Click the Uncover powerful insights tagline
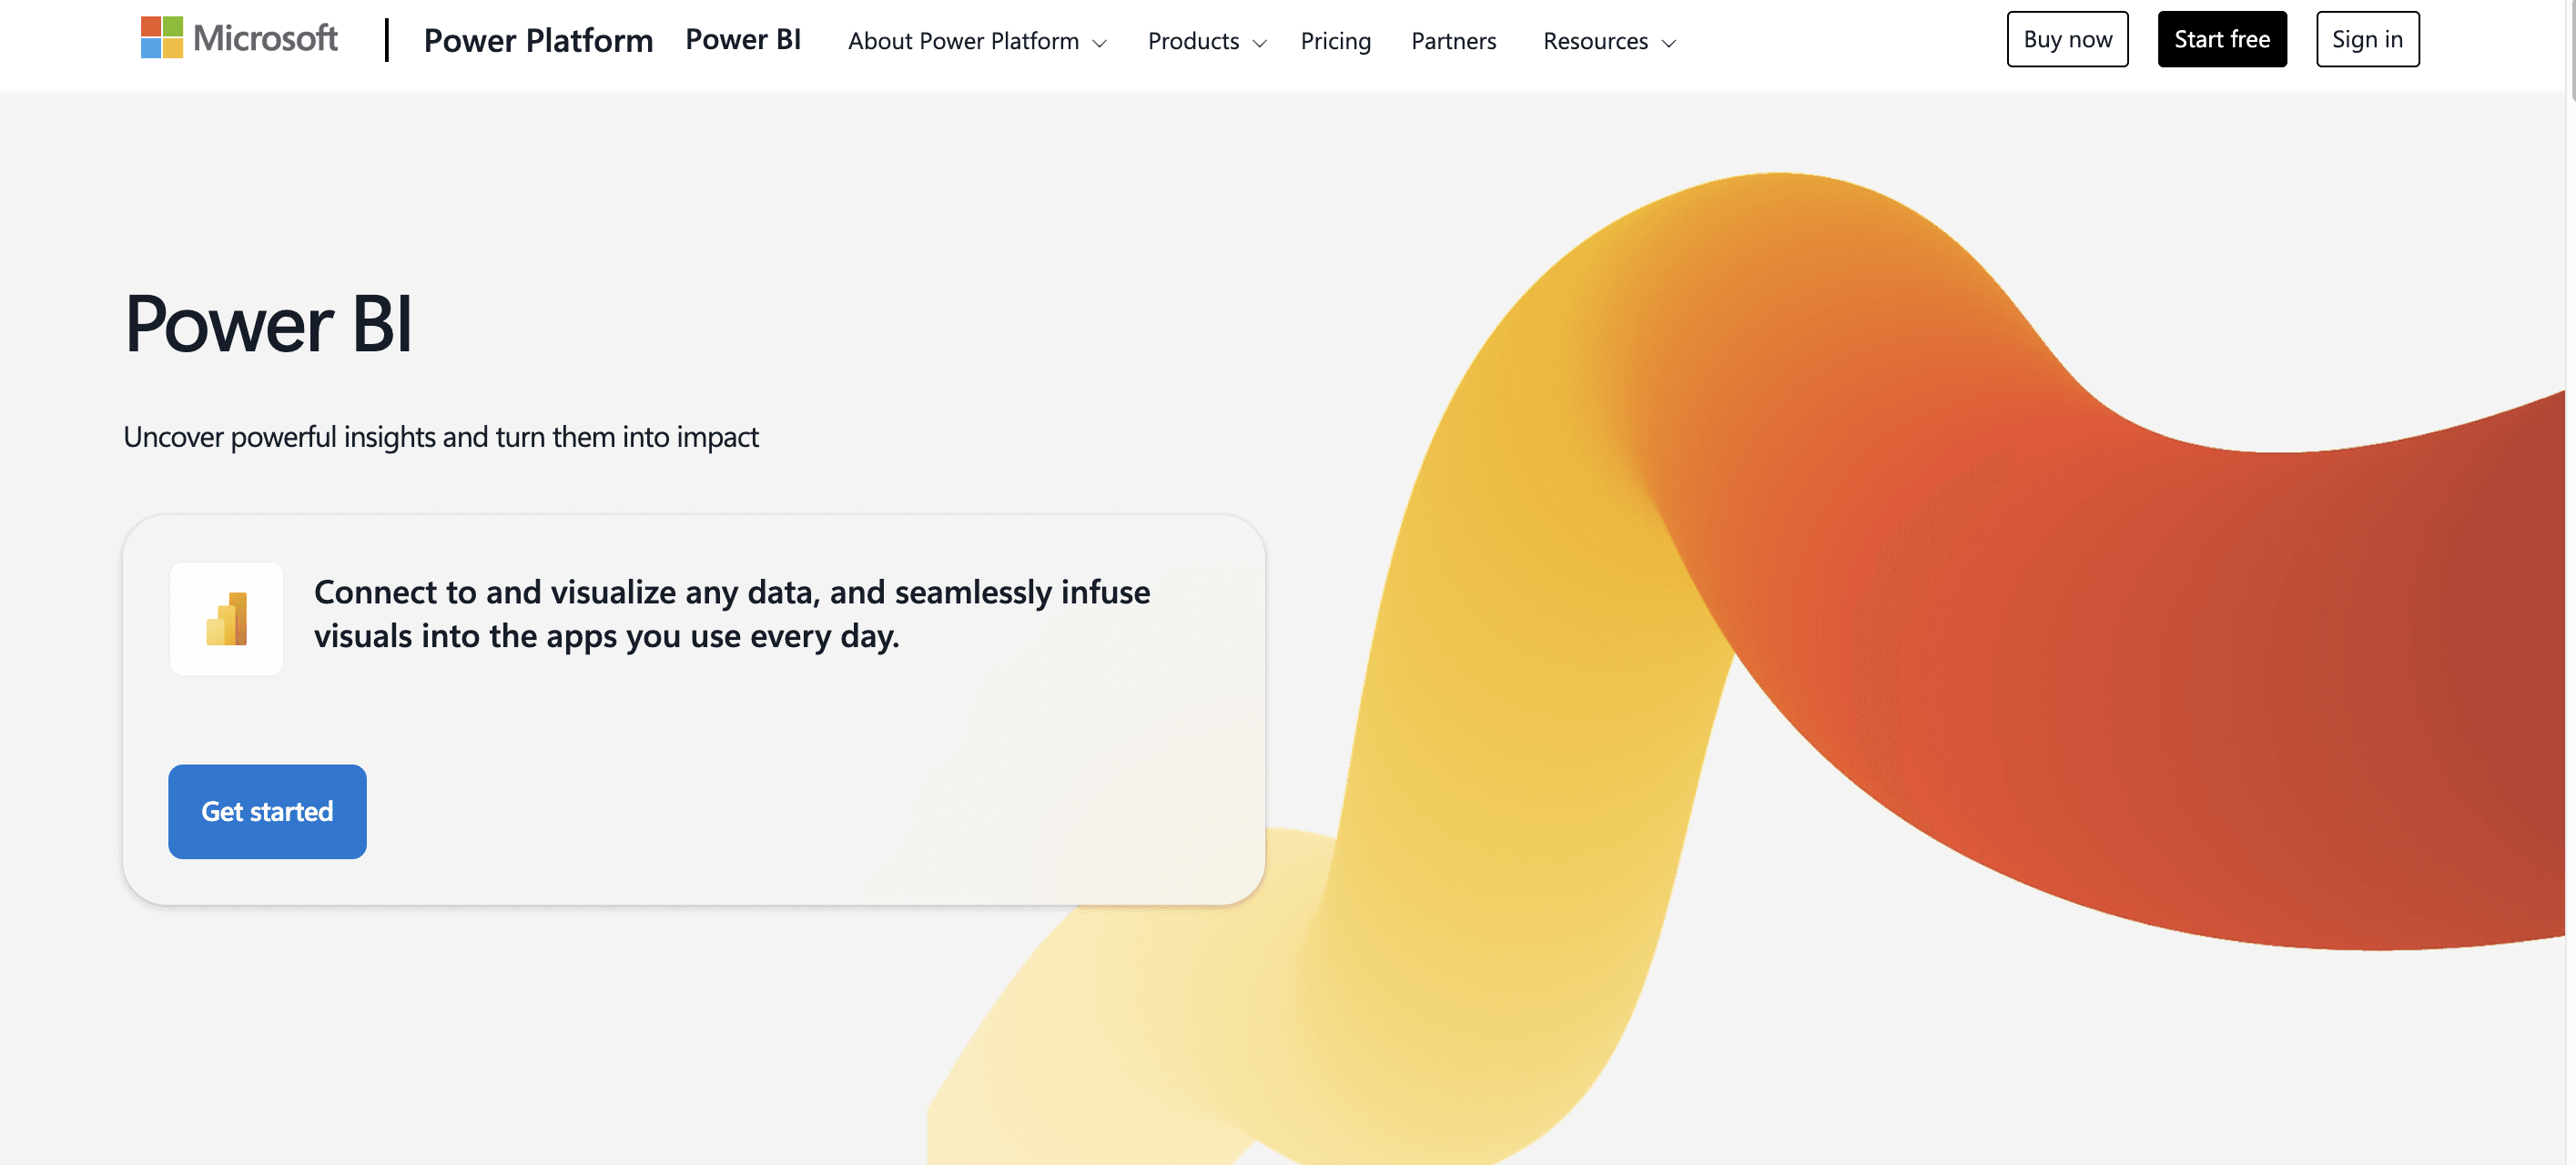This screenshot has width=2576, height=1165. (x=441, y=436)
